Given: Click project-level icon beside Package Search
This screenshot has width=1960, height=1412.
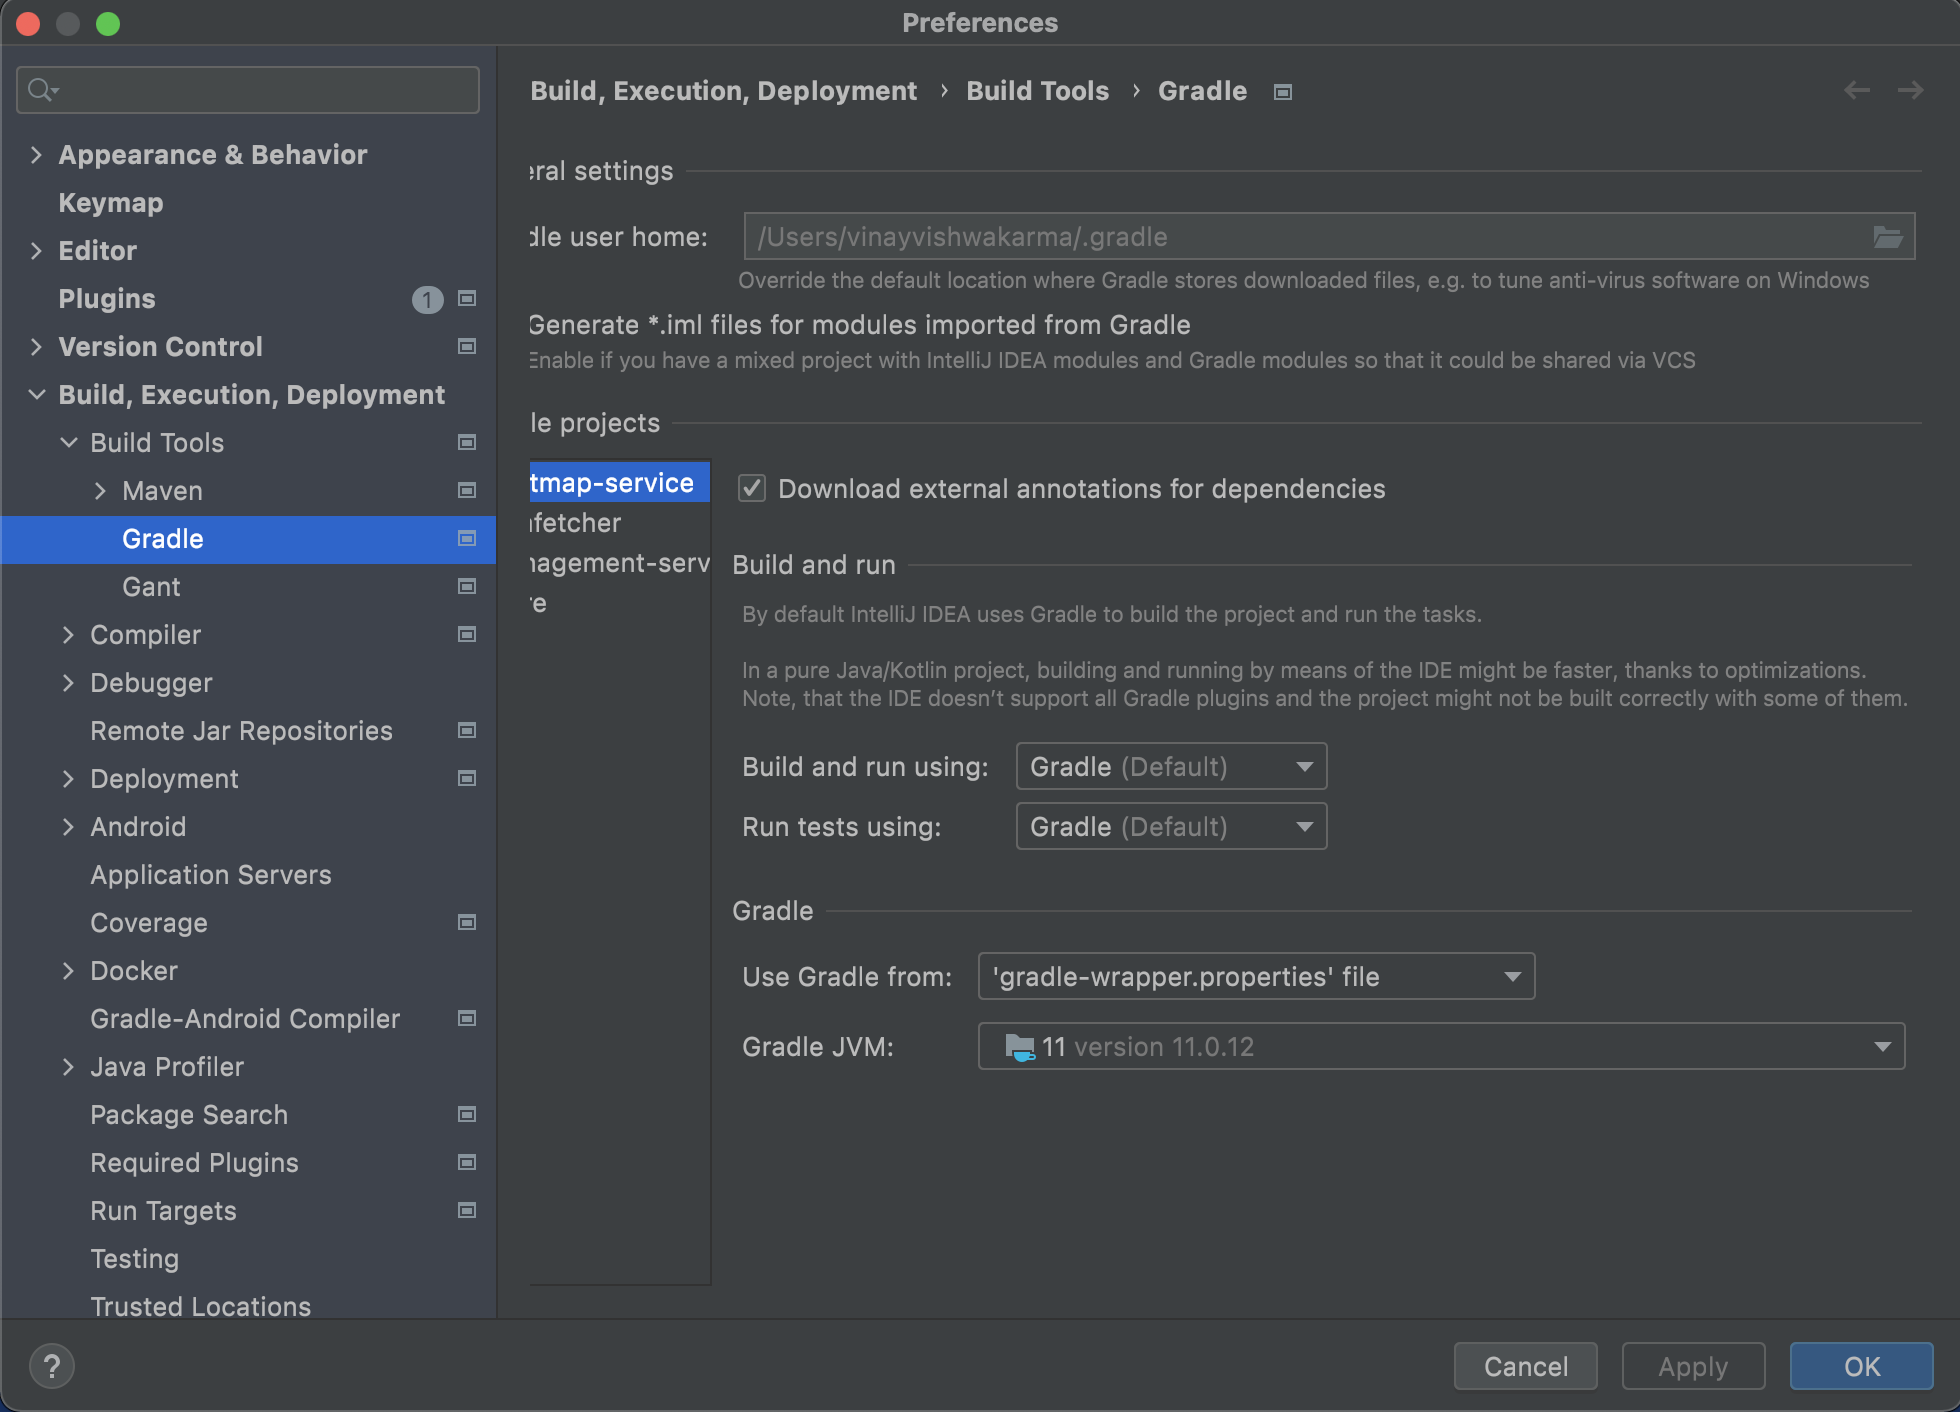Looking at the screenshot, I should click(467, 1114).
